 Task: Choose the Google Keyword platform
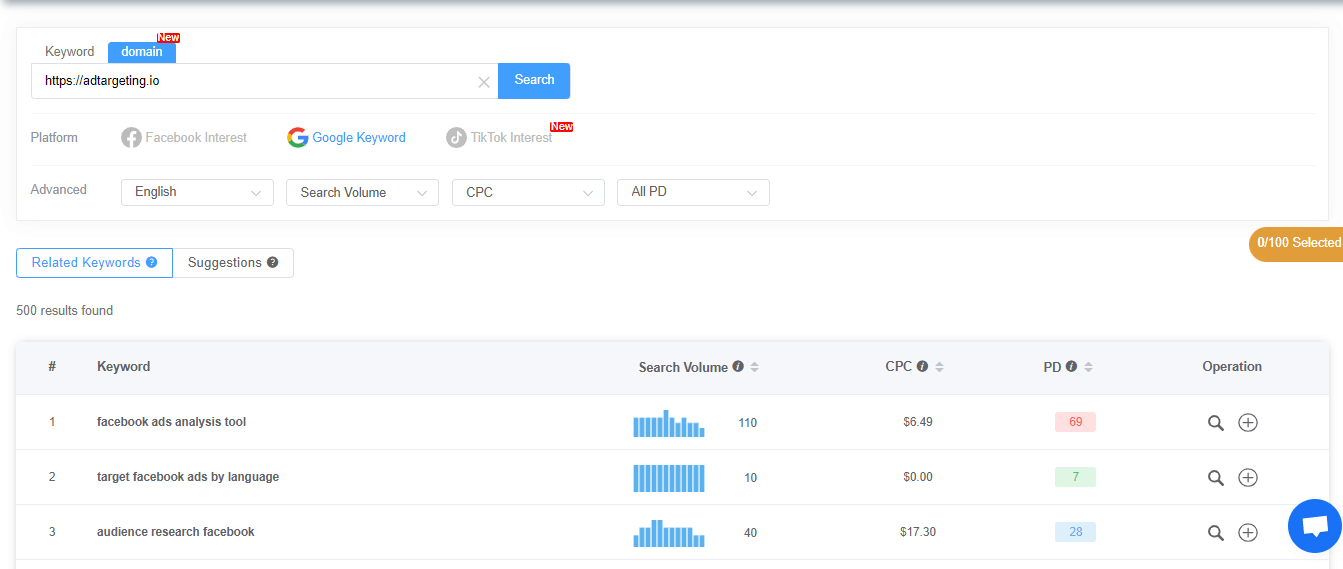click(346, 138)
